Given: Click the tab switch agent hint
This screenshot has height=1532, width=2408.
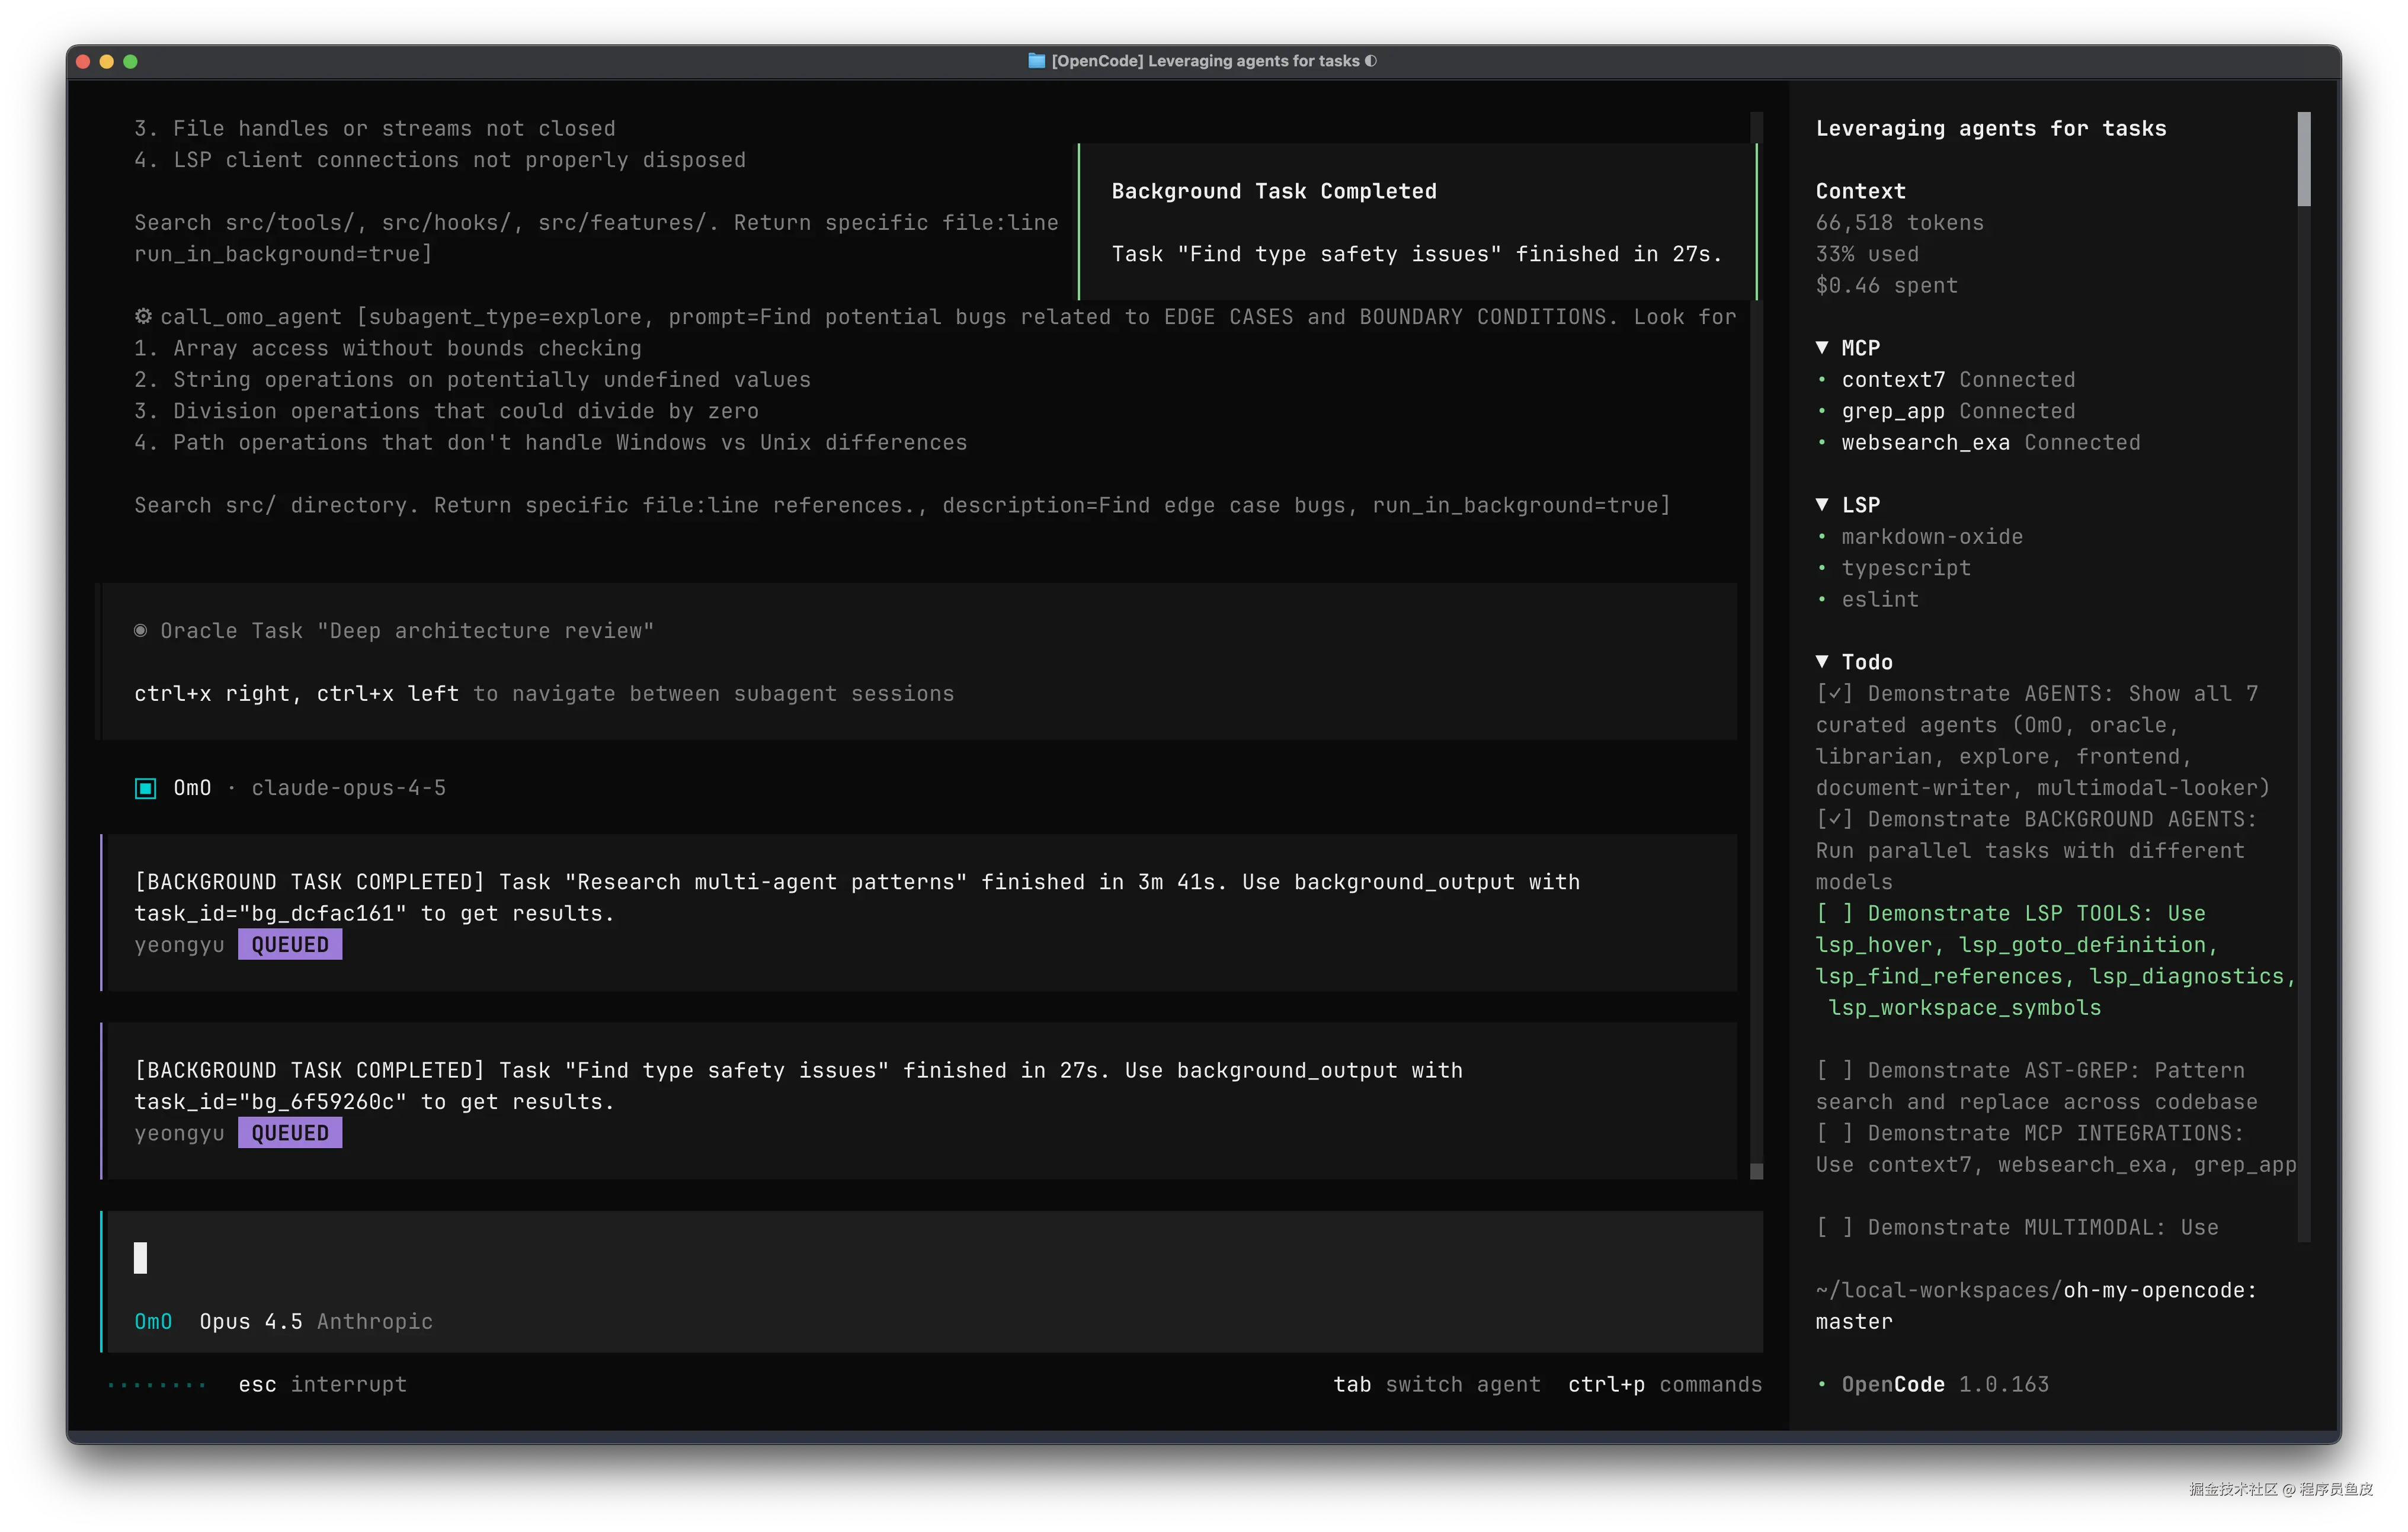Looking at the screenshot, I should click(1436, 1384).
